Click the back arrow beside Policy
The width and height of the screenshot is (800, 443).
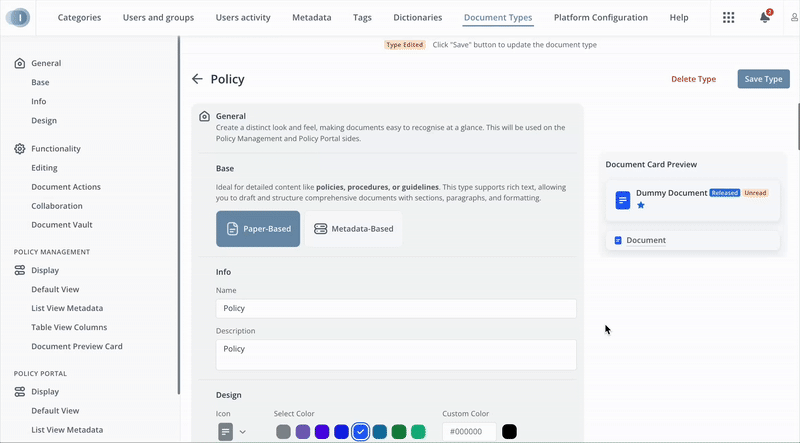click(197, 79)
